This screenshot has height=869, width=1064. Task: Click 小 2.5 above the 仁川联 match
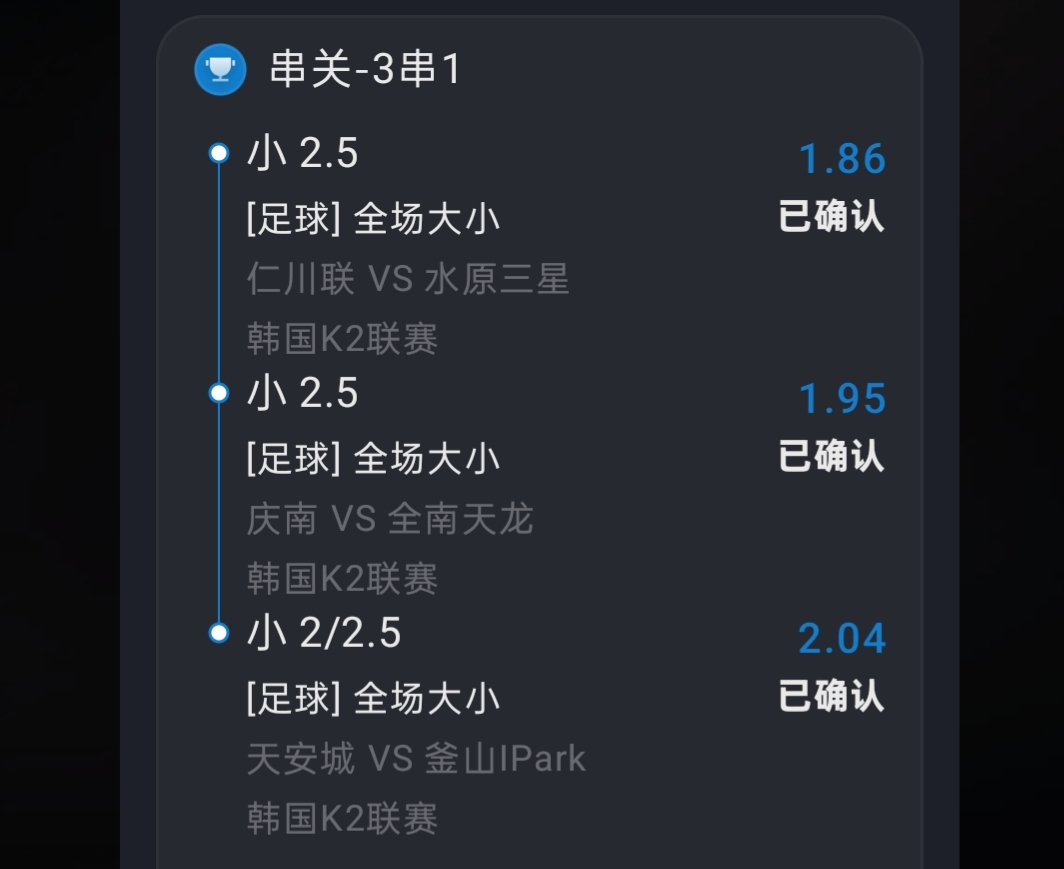coord(302,154)
